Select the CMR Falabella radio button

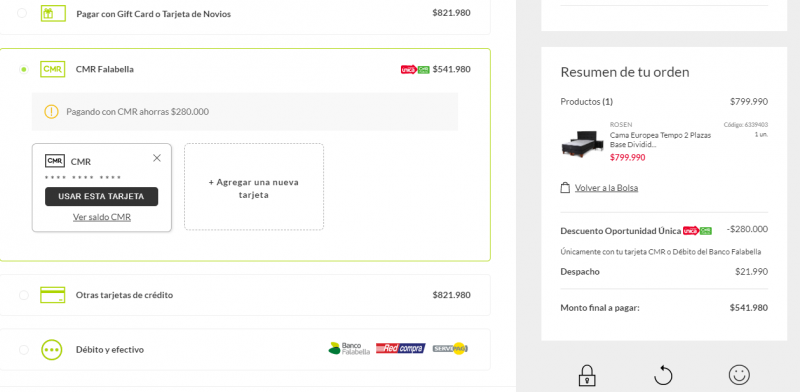coord(23,69)
